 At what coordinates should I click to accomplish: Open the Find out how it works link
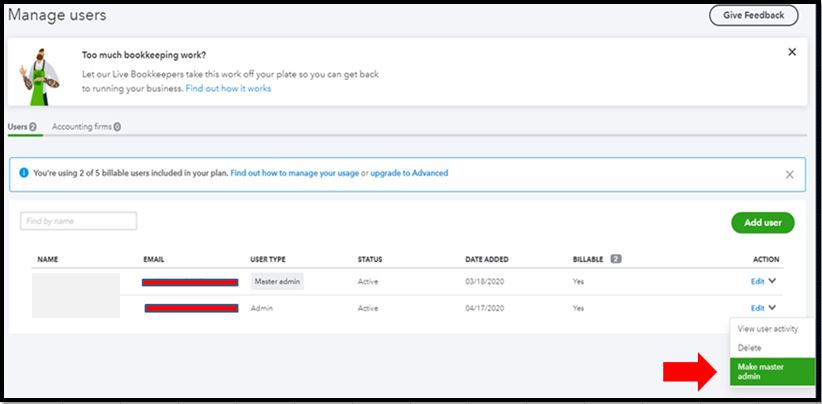(228, 88)
